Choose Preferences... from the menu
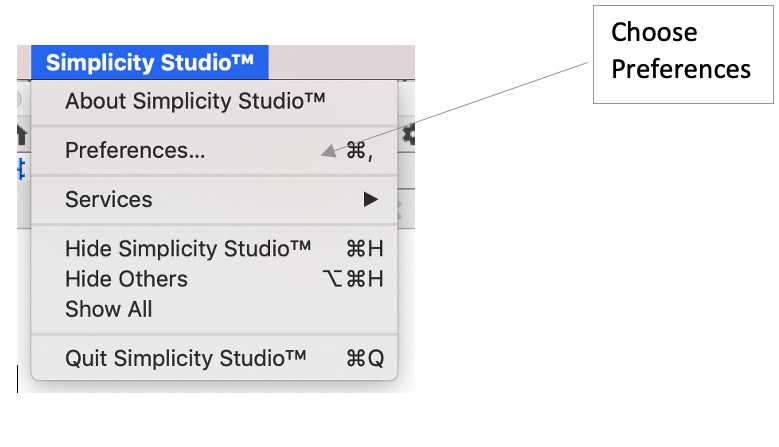 pos(135,151)
